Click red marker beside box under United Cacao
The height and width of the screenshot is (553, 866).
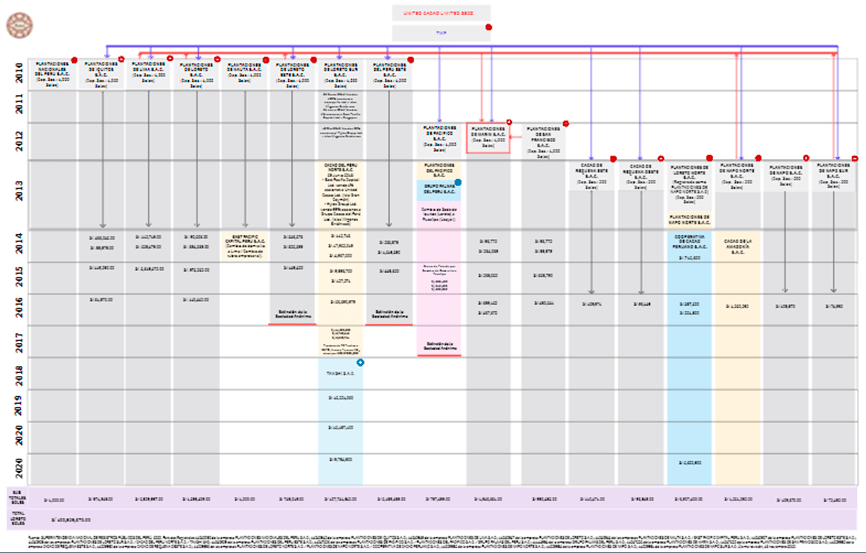click(488, 27)
